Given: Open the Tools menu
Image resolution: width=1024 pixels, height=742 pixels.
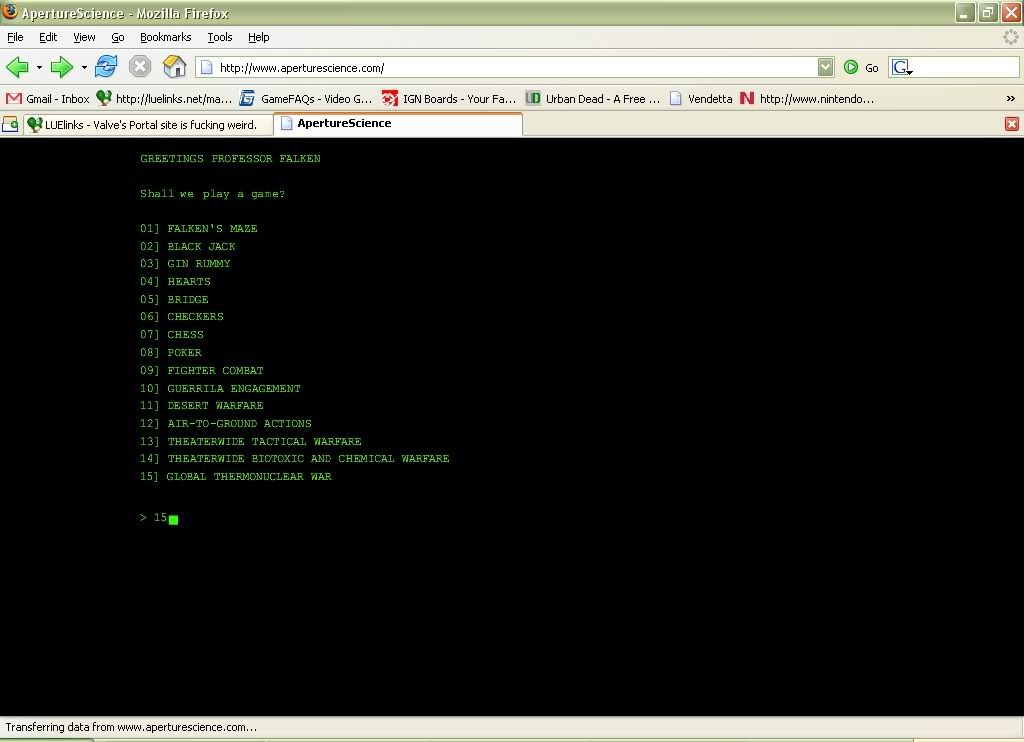Looking at the screenshot, I should click(220, 37).
